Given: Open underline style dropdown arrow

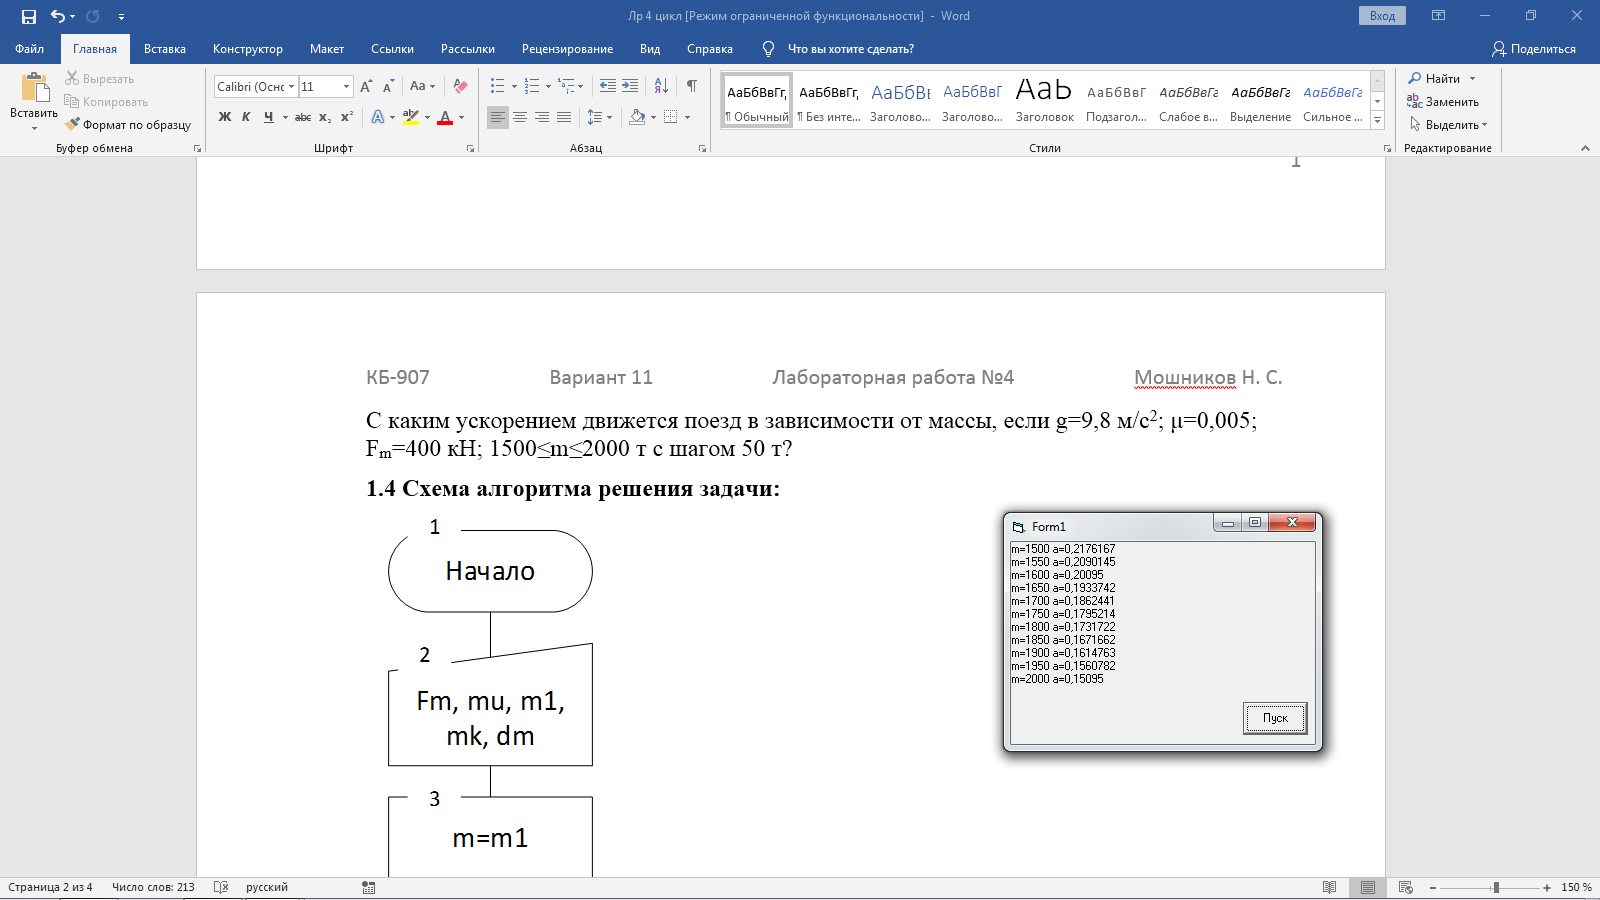Looking at the screenshot, I should tap(285, 117).
